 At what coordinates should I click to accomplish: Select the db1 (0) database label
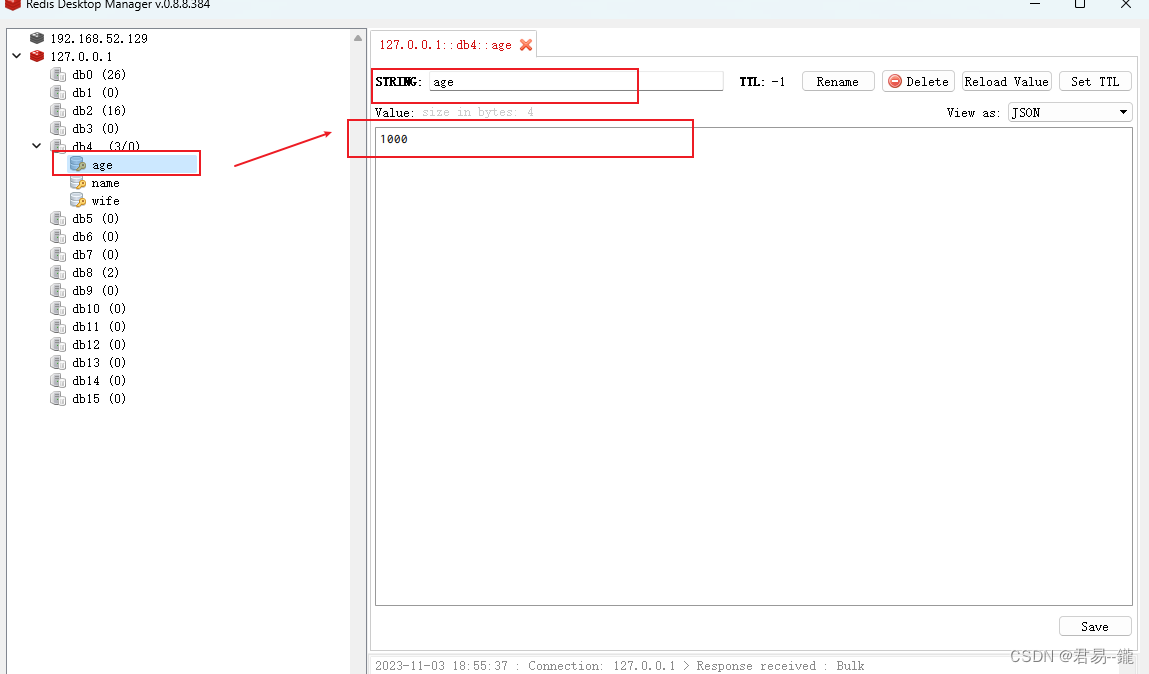click(x=95, y=92)
